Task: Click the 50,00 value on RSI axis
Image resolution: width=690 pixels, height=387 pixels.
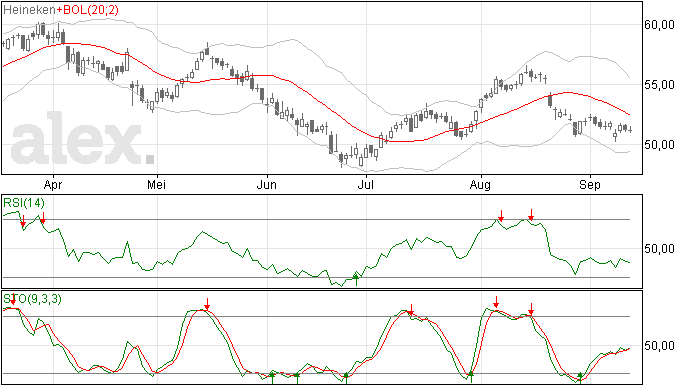Action: [x=659, y=249]
